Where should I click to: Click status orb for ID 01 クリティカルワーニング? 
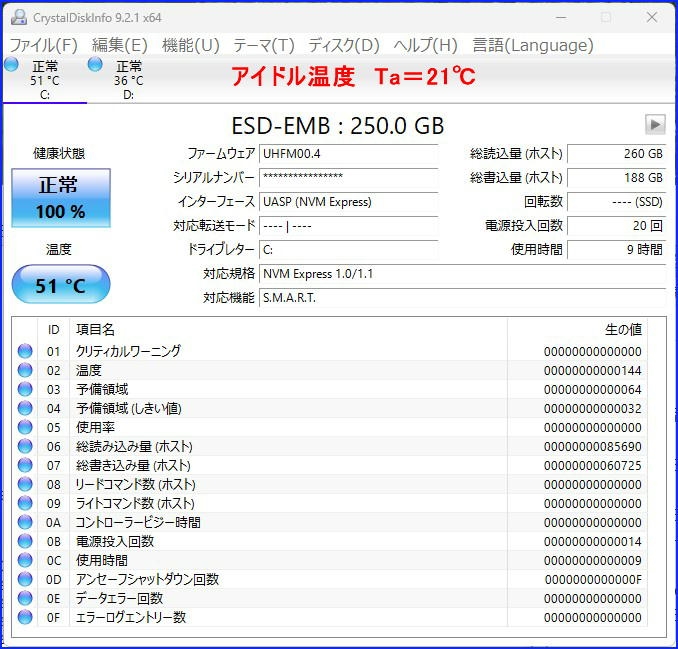pos(25,351)
